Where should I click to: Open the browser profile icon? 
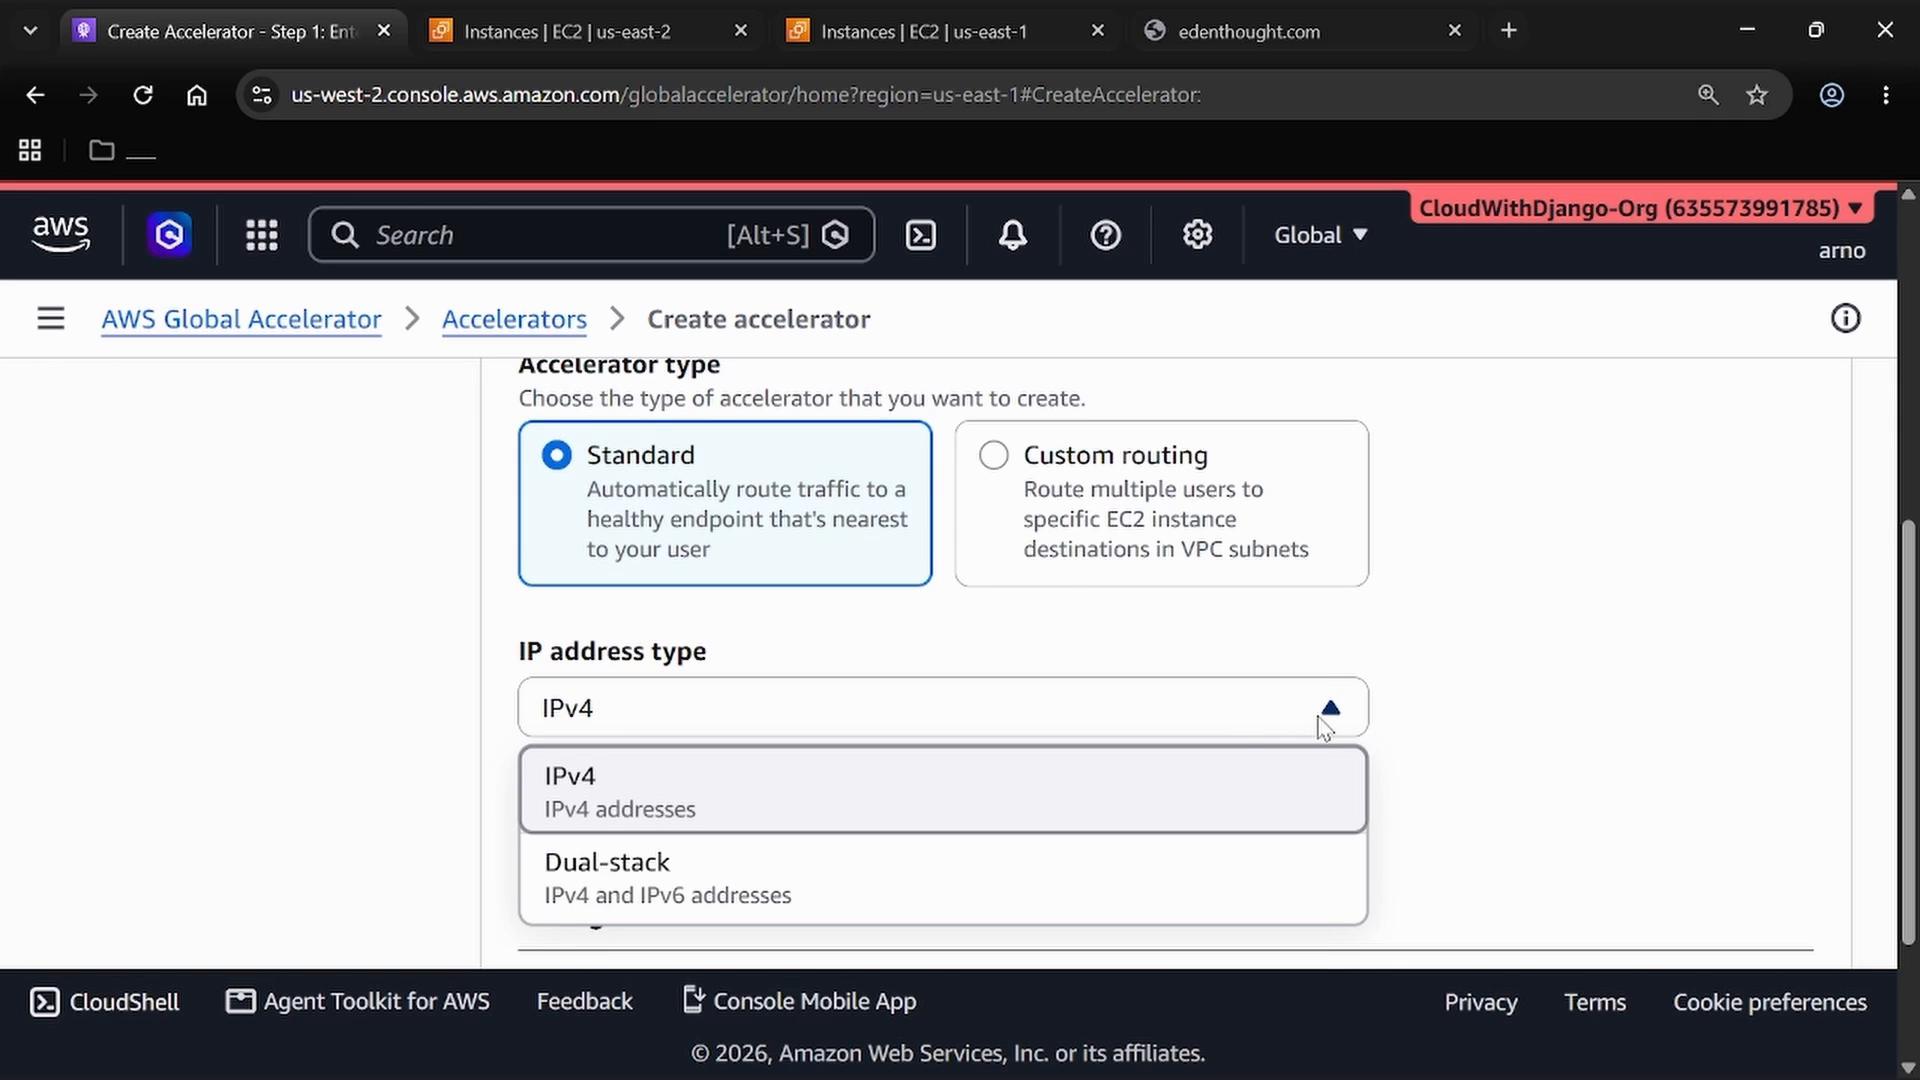(1832, 95)
